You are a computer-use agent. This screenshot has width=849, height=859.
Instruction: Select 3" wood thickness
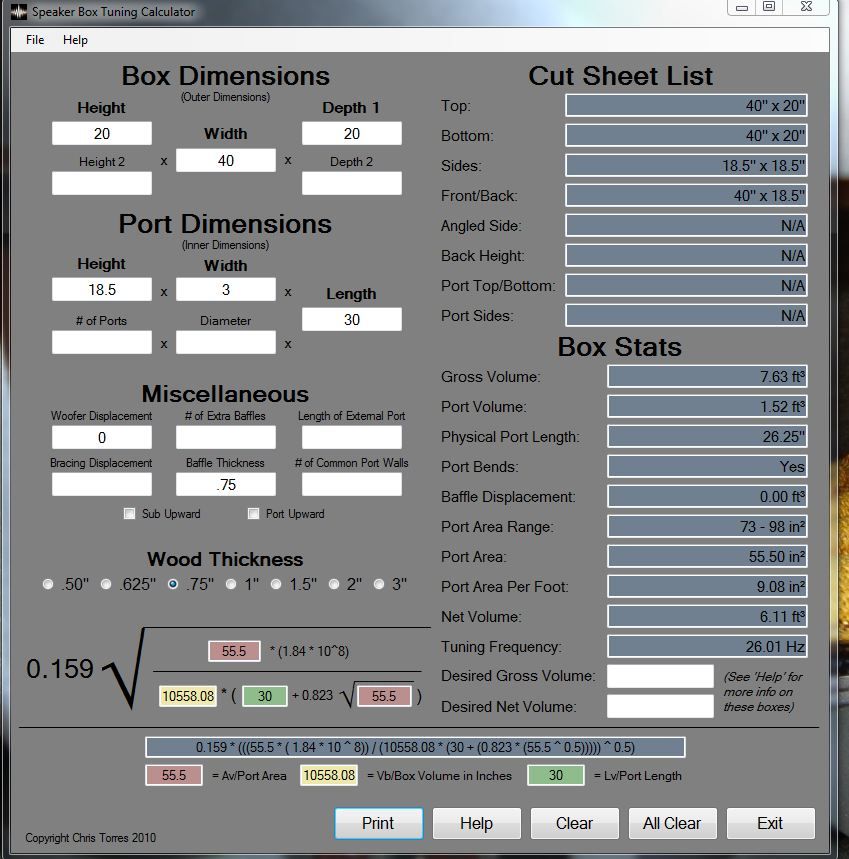[378, 584]
